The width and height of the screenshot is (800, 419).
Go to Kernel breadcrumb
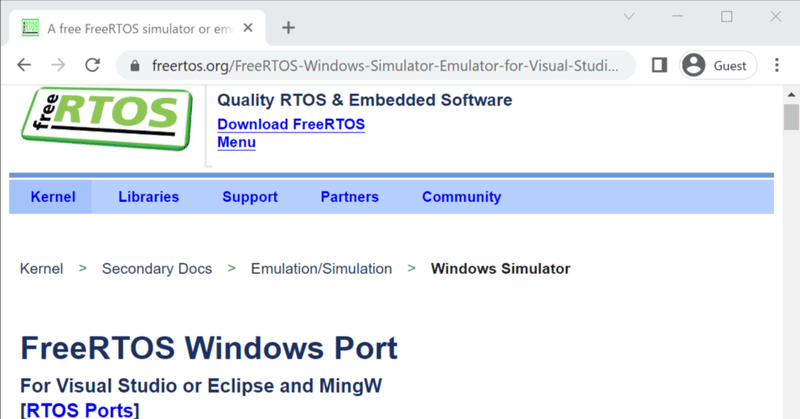point(41,269)
